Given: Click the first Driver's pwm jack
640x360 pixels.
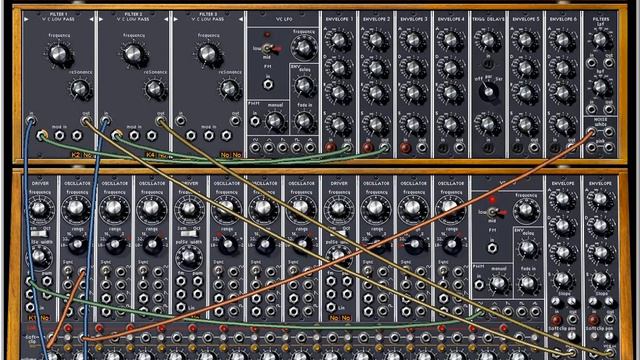Looking at the screenshot, I should click(47, 281).
